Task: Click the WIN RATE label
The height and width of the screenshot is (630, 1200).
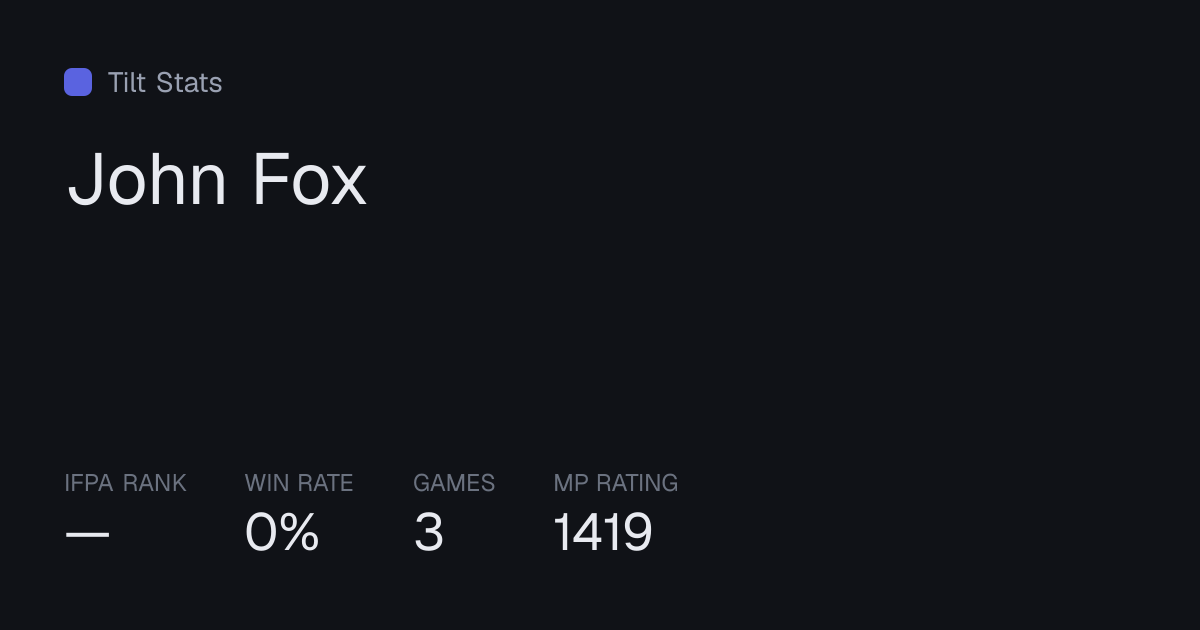Action: tap(299, 483)
